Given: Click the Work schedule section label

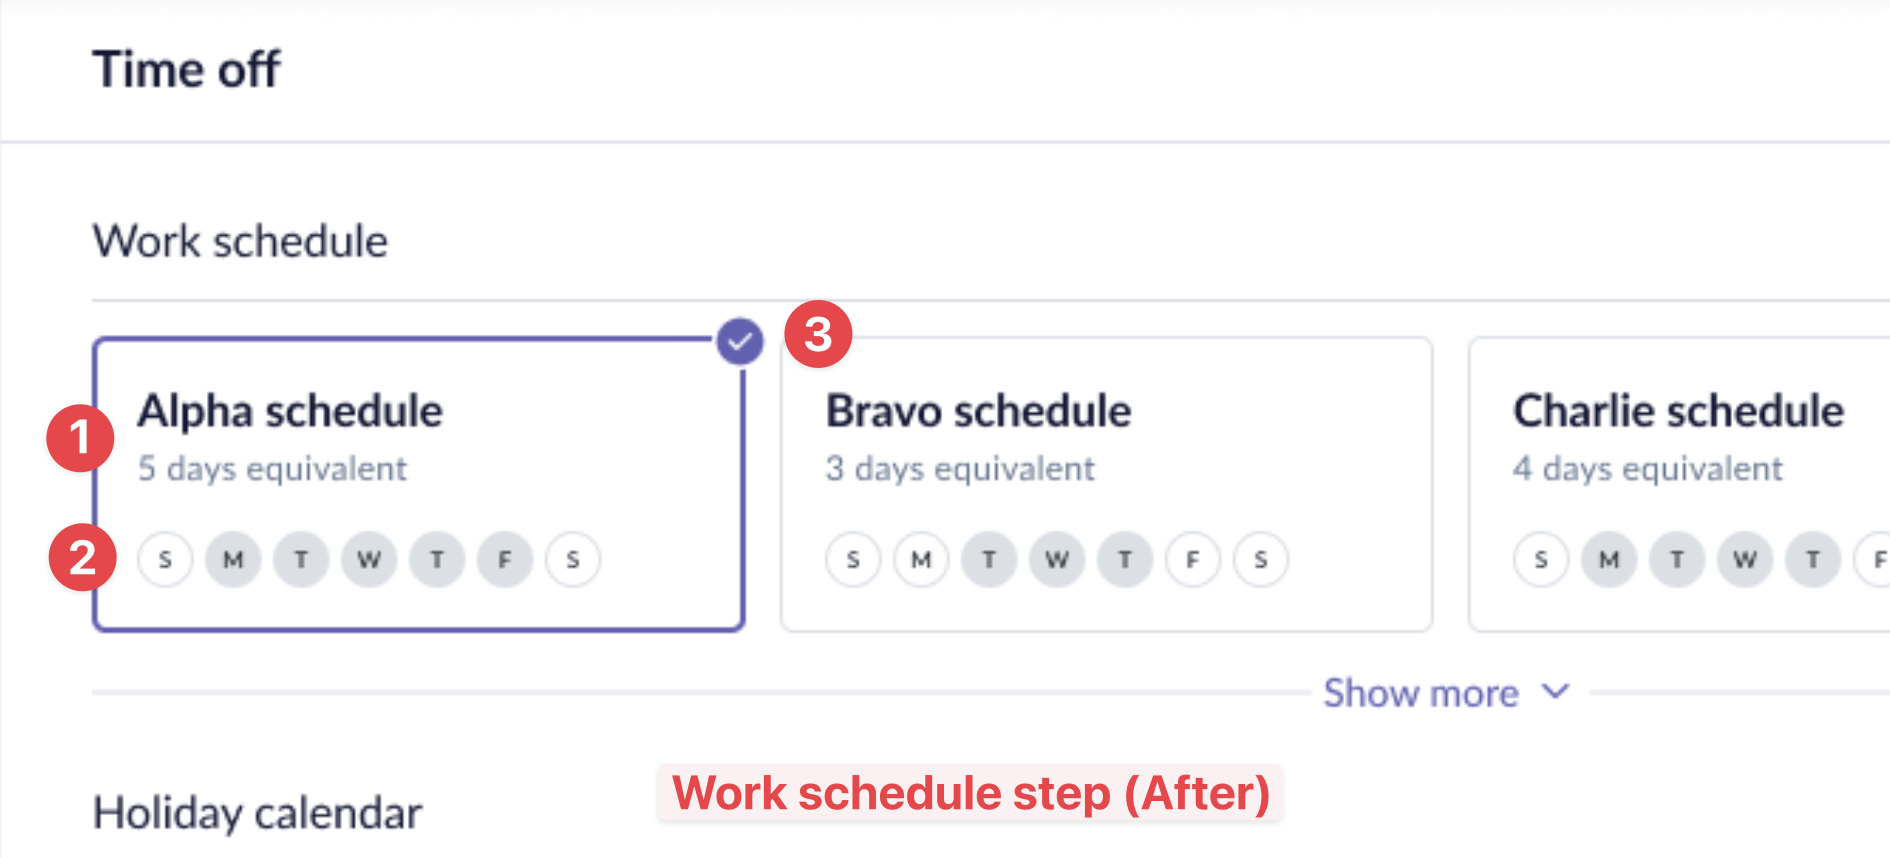Looking at the screenshot, I should tap(240, 241).
